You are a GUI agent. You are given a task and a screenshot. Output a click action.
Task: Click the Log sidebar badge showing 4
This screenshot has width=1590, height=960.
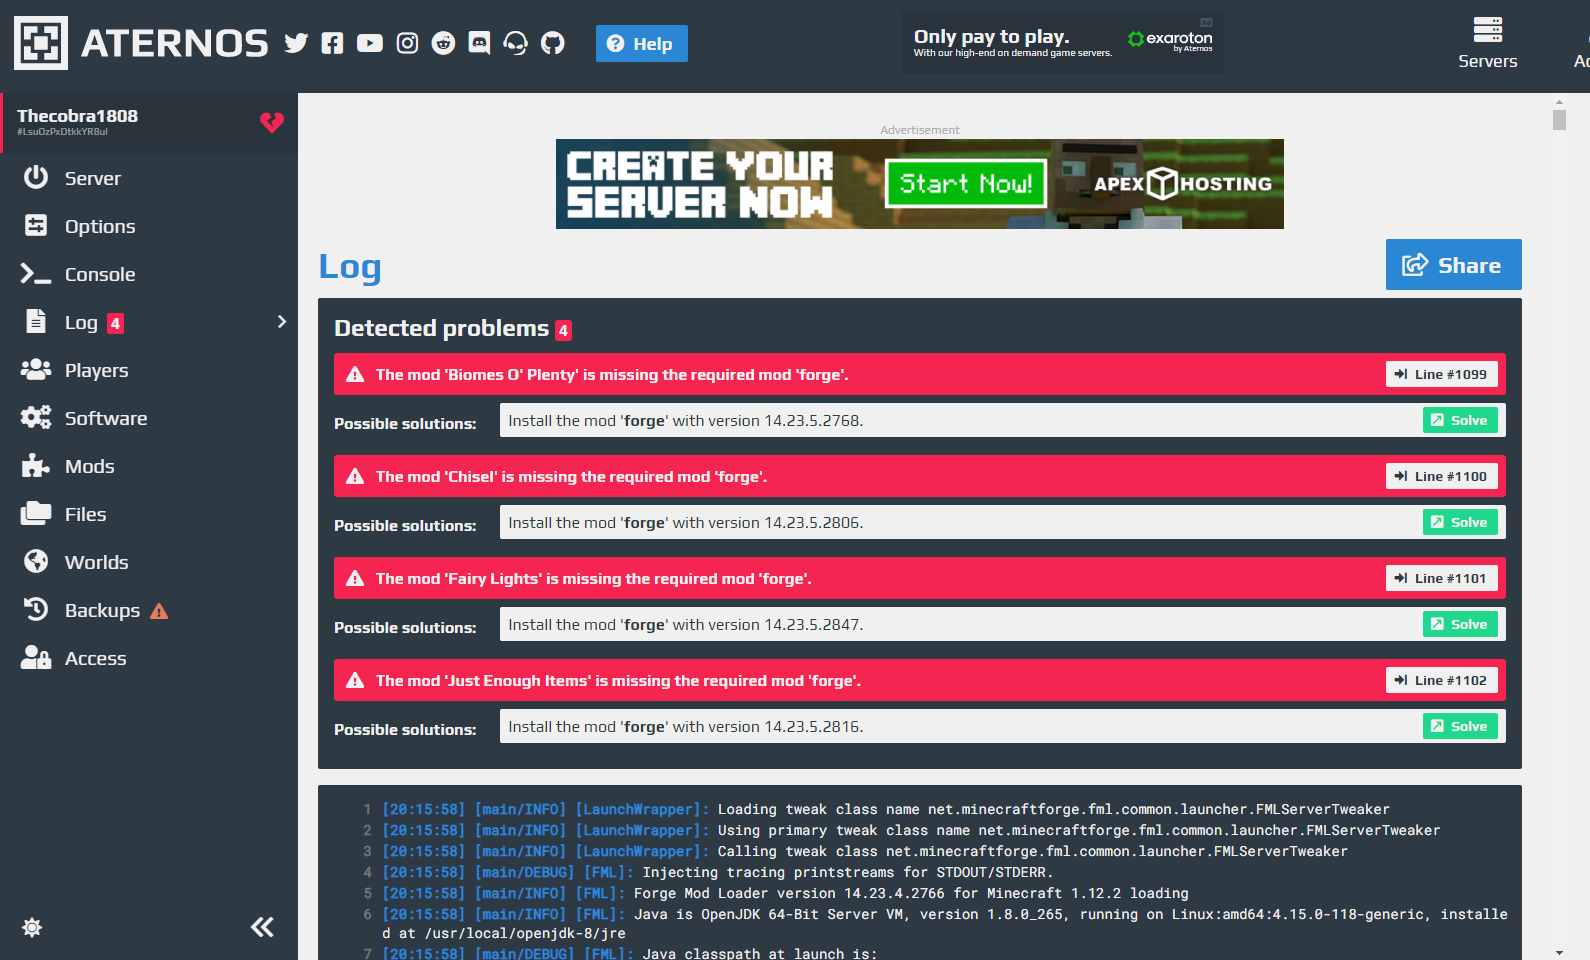point(115,323)
